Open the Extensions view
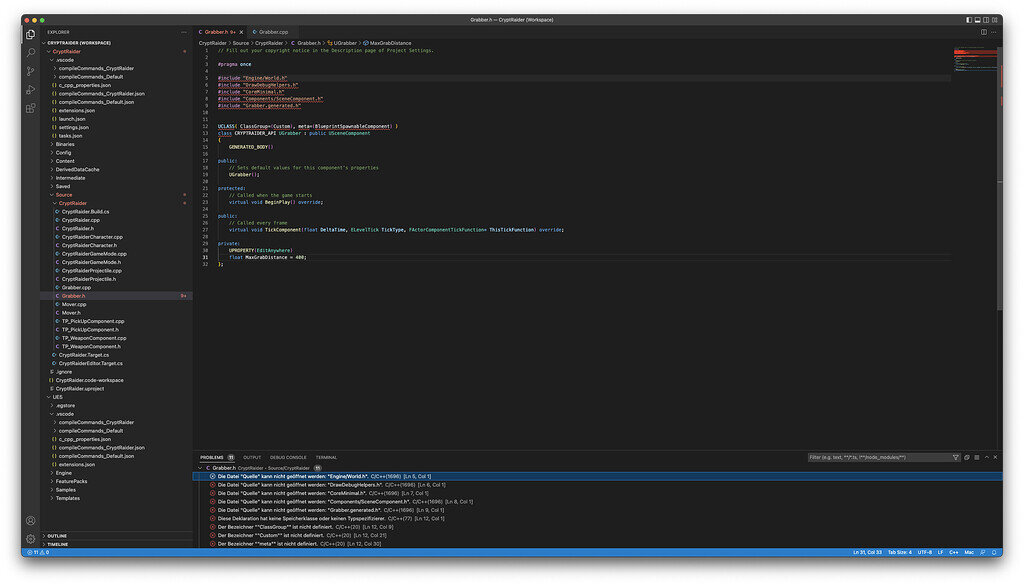This screenshot has width=1024, height=585. tap(31, 107)
